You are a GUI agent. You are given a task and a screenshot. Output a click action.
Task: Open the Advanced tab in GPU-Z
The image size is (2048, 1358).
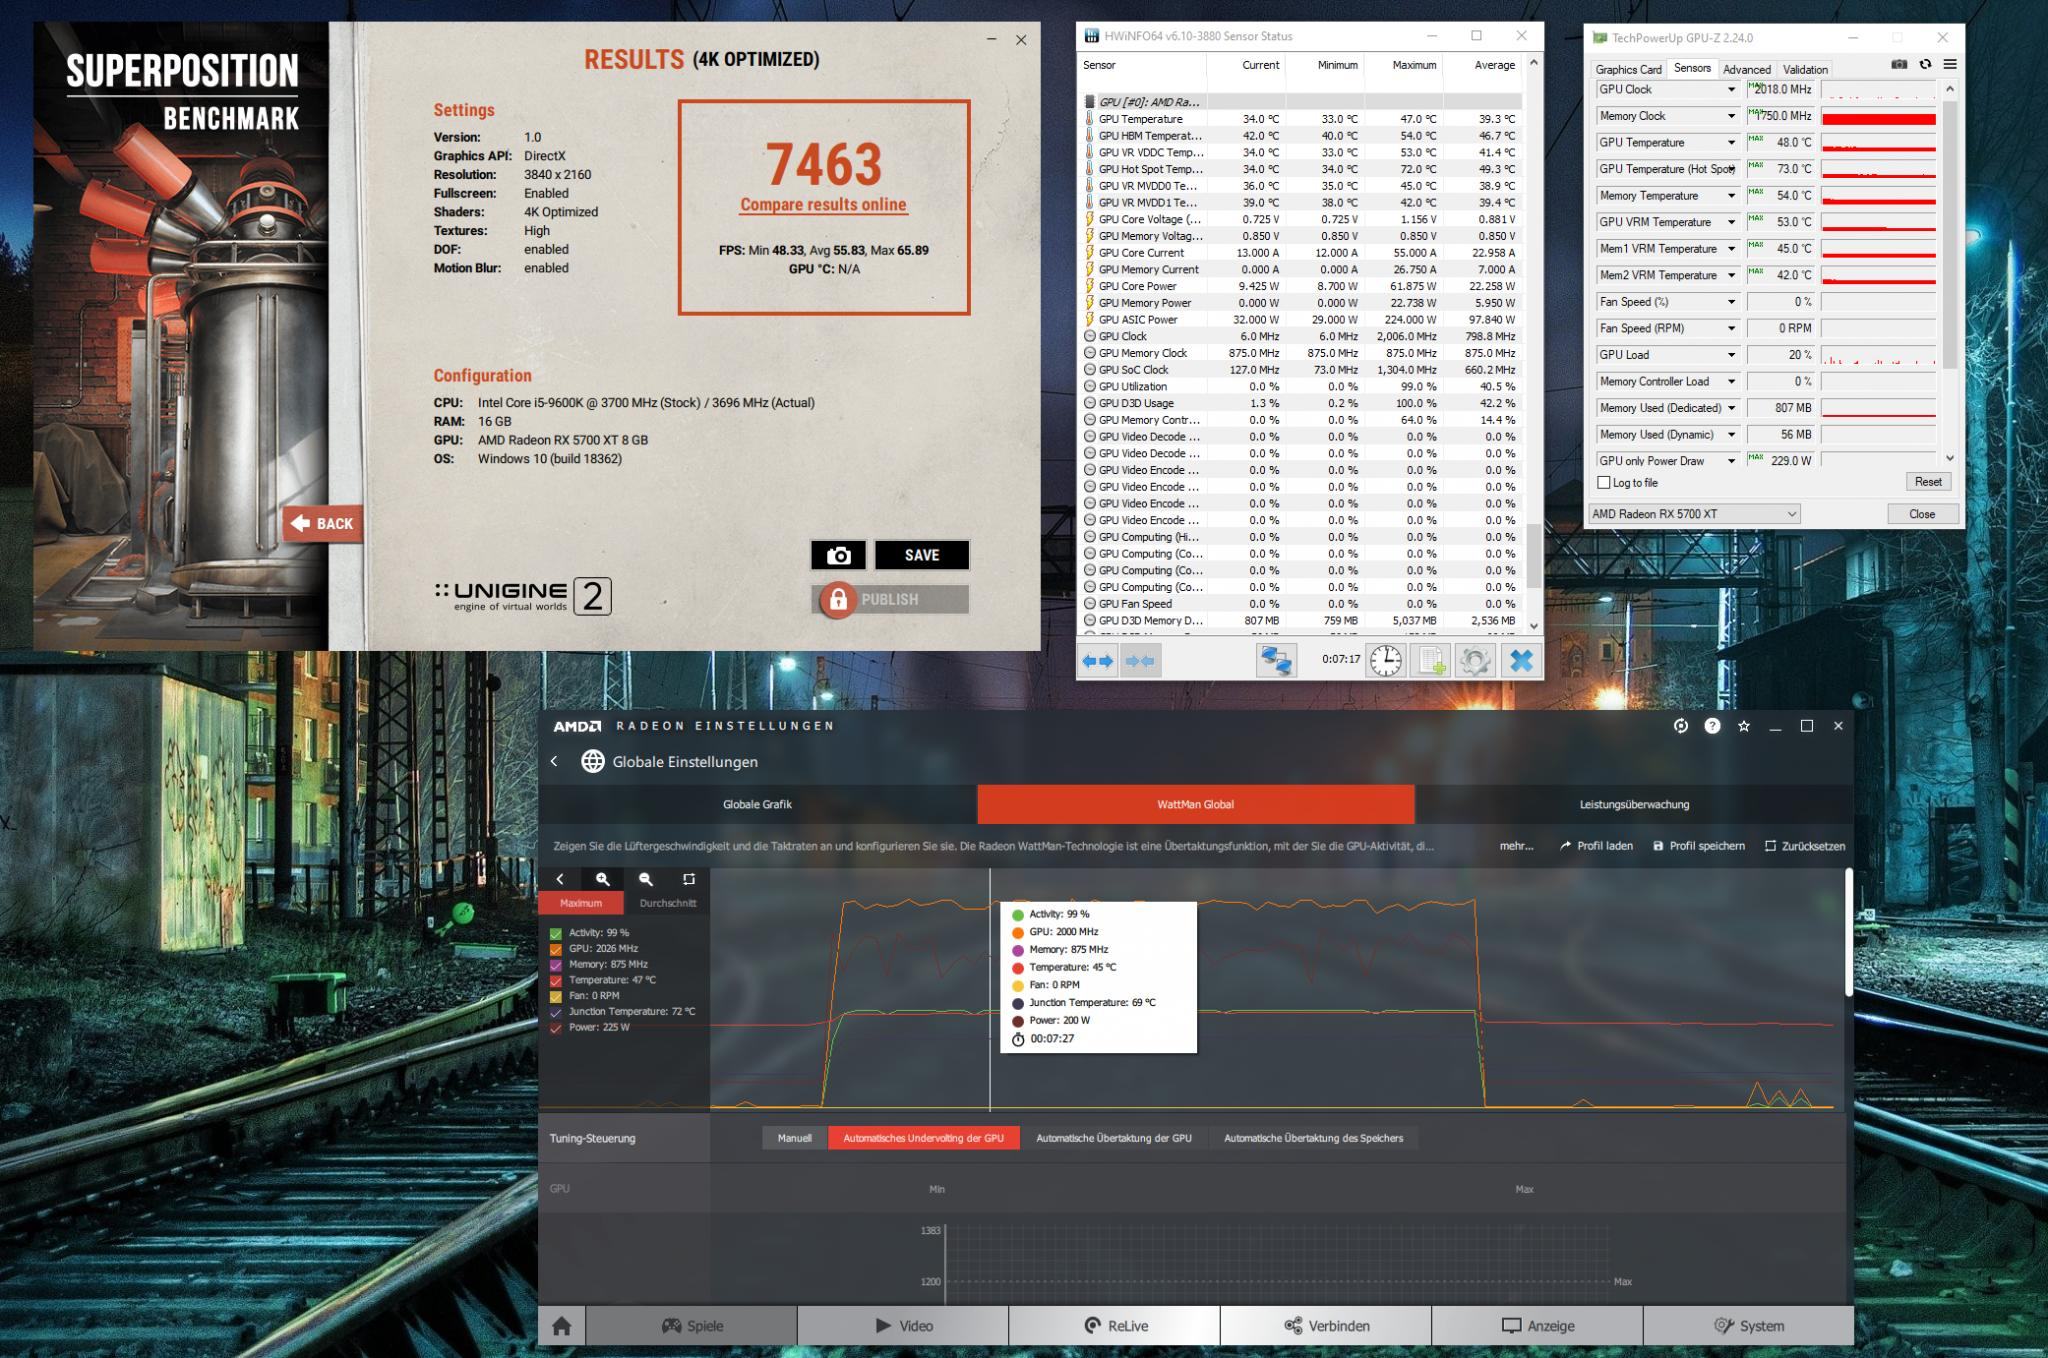(x=1746, y=69)
